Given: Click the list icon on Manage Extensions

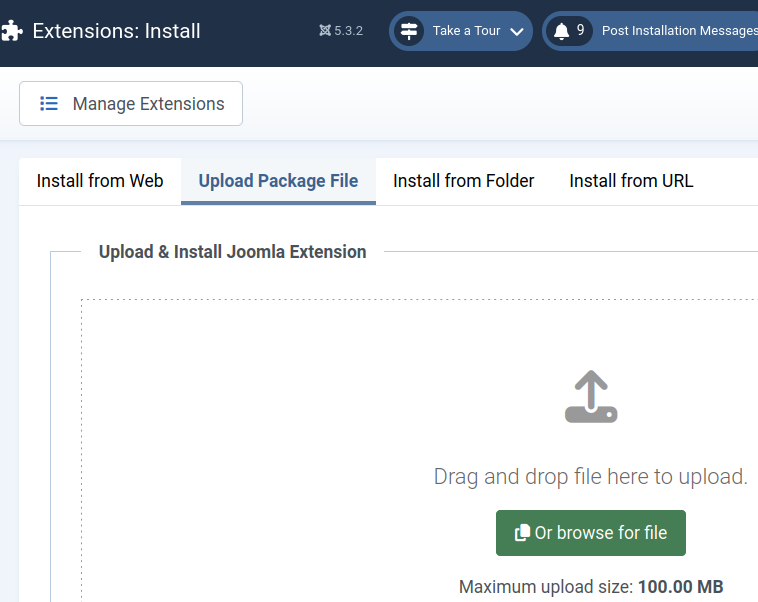Looking at the screenshot, I should (49, 103).
